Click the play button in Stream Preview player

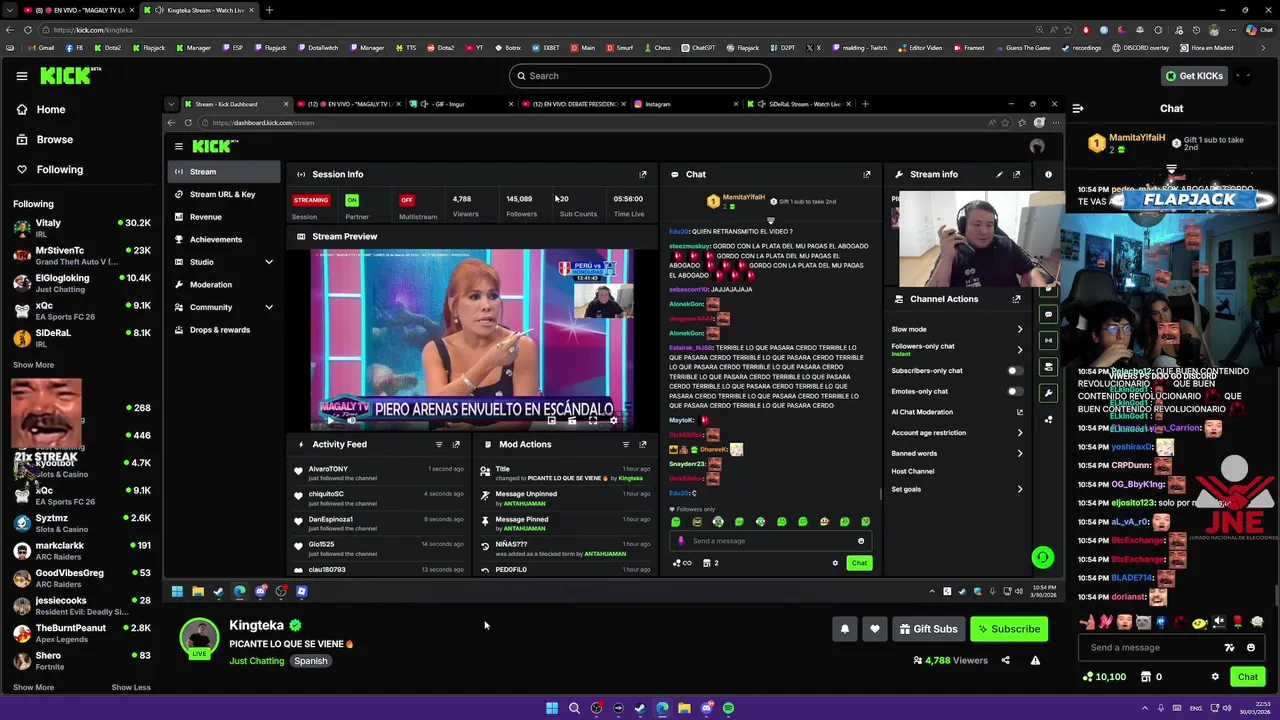330,420
